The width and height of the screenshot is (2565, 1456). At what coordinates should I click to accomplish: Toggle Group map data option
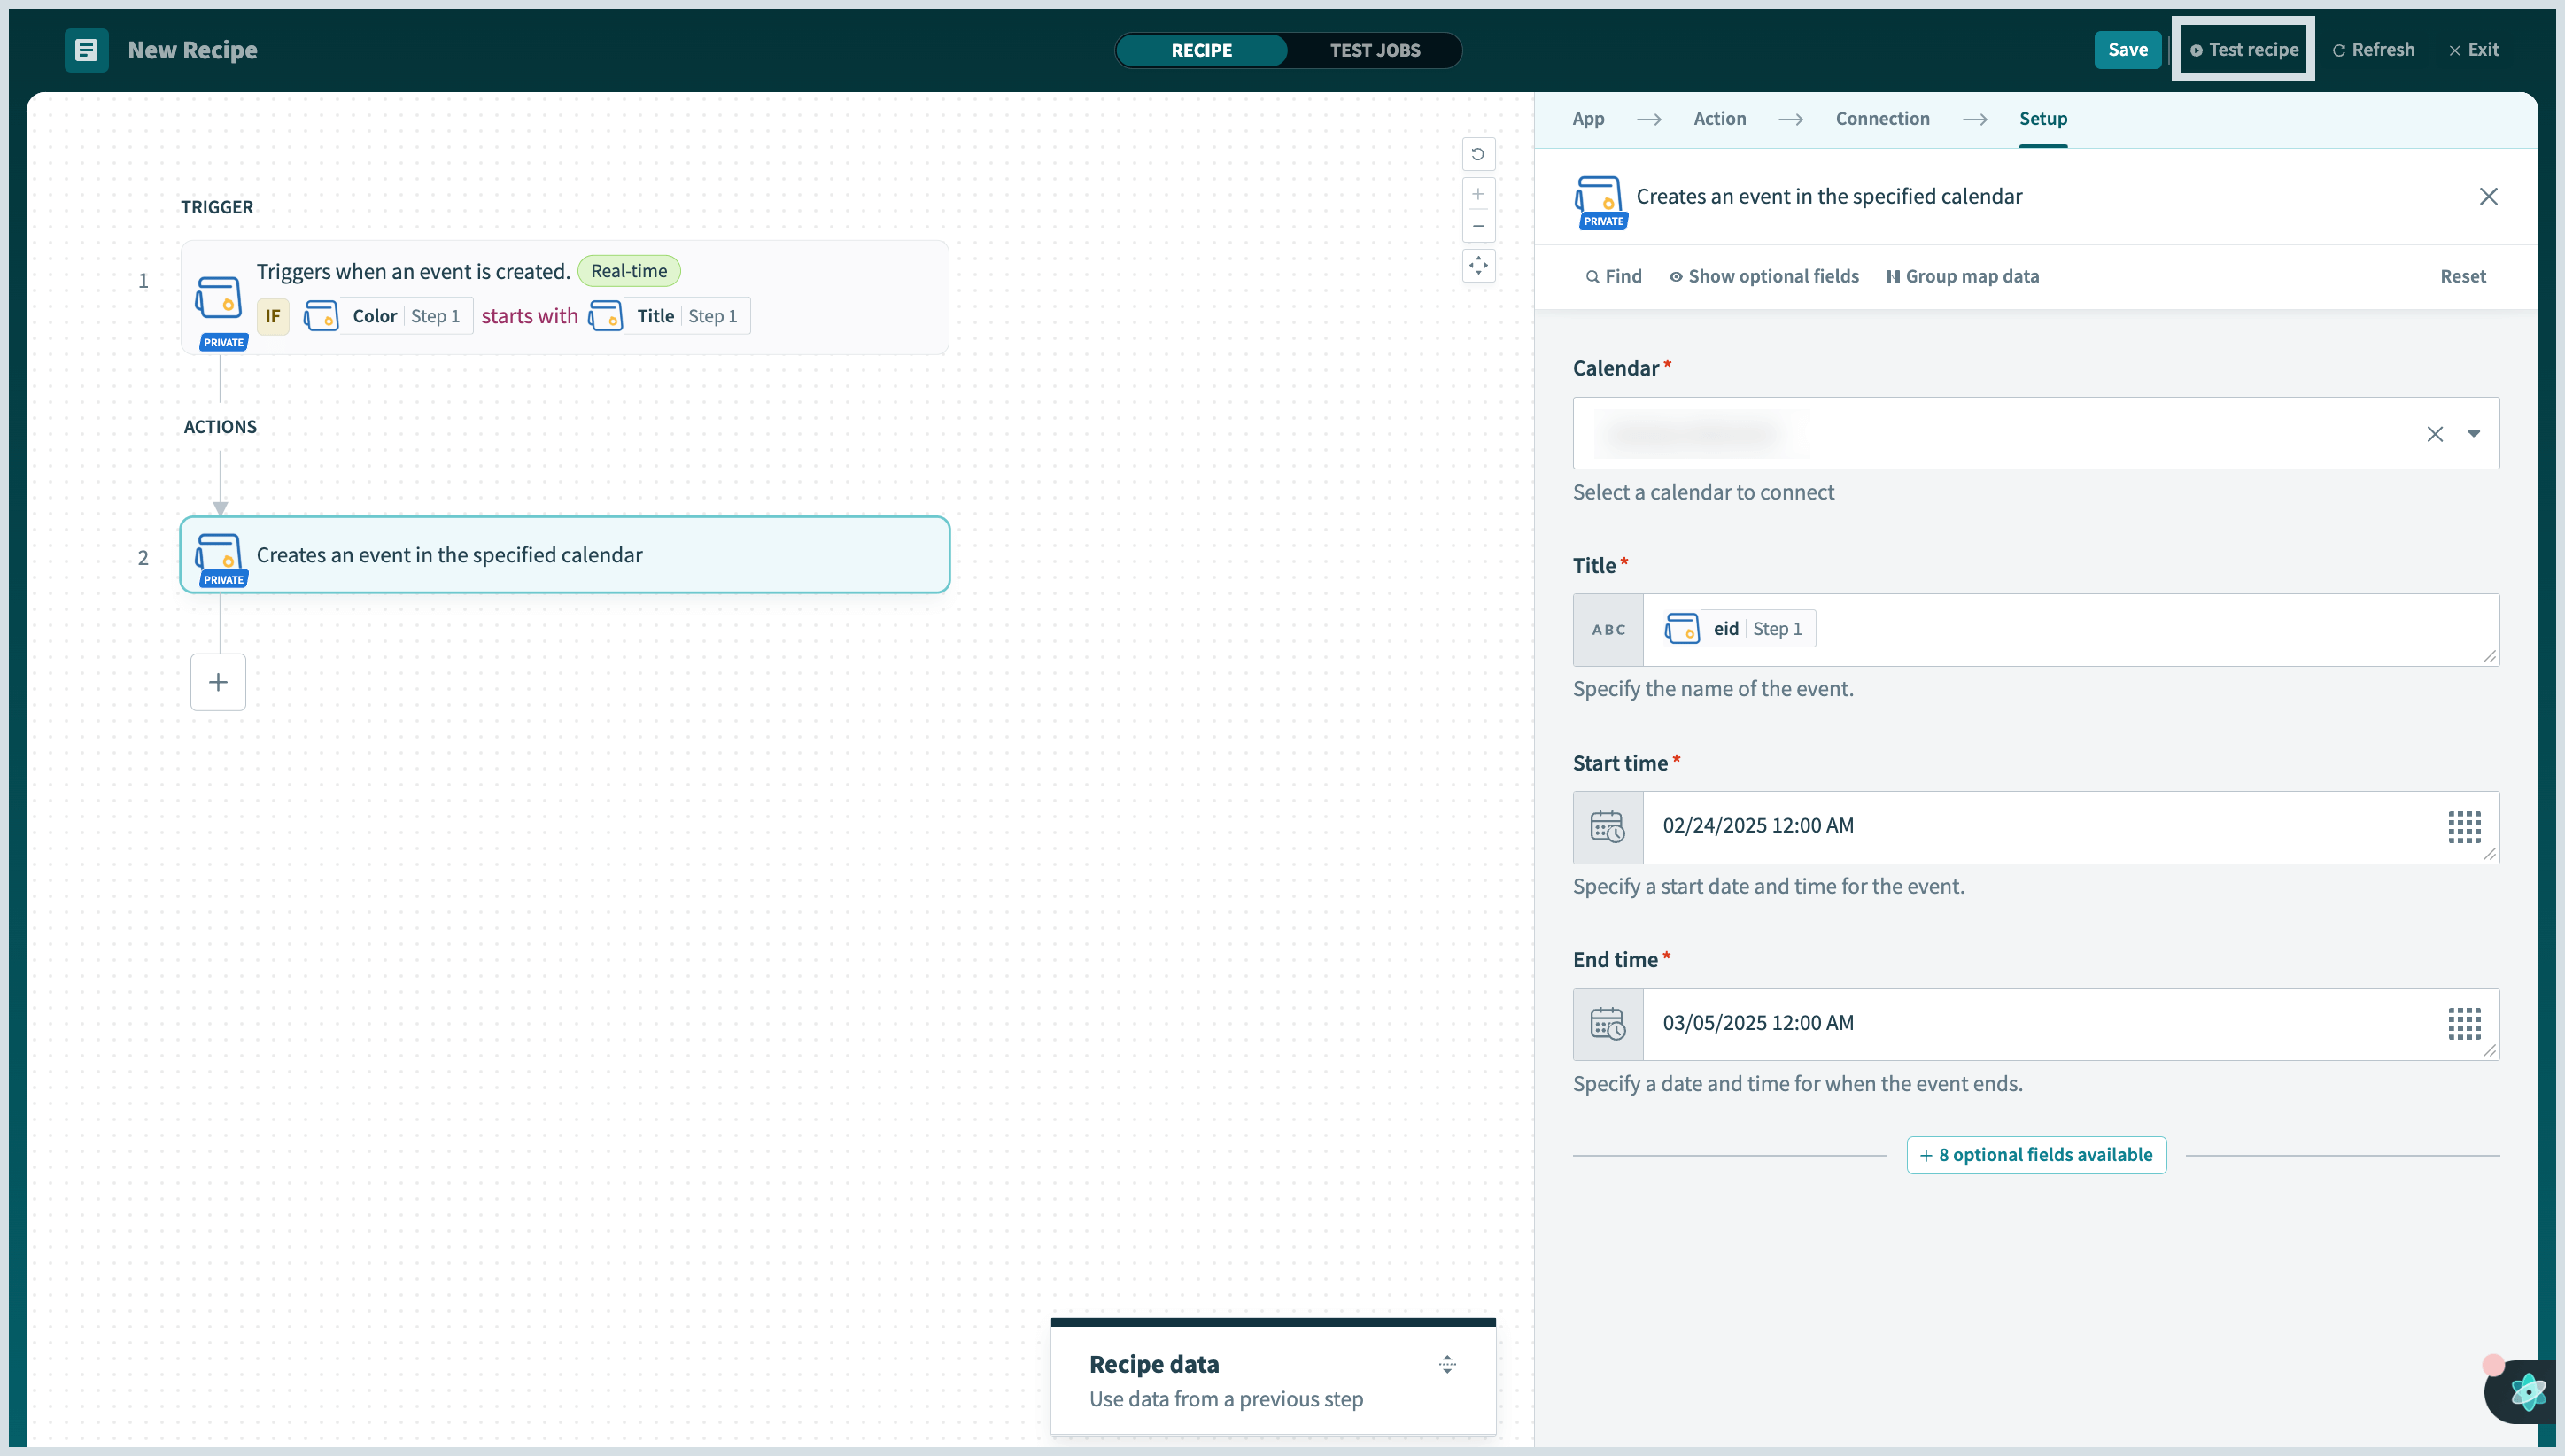(x=1961, y=277)
